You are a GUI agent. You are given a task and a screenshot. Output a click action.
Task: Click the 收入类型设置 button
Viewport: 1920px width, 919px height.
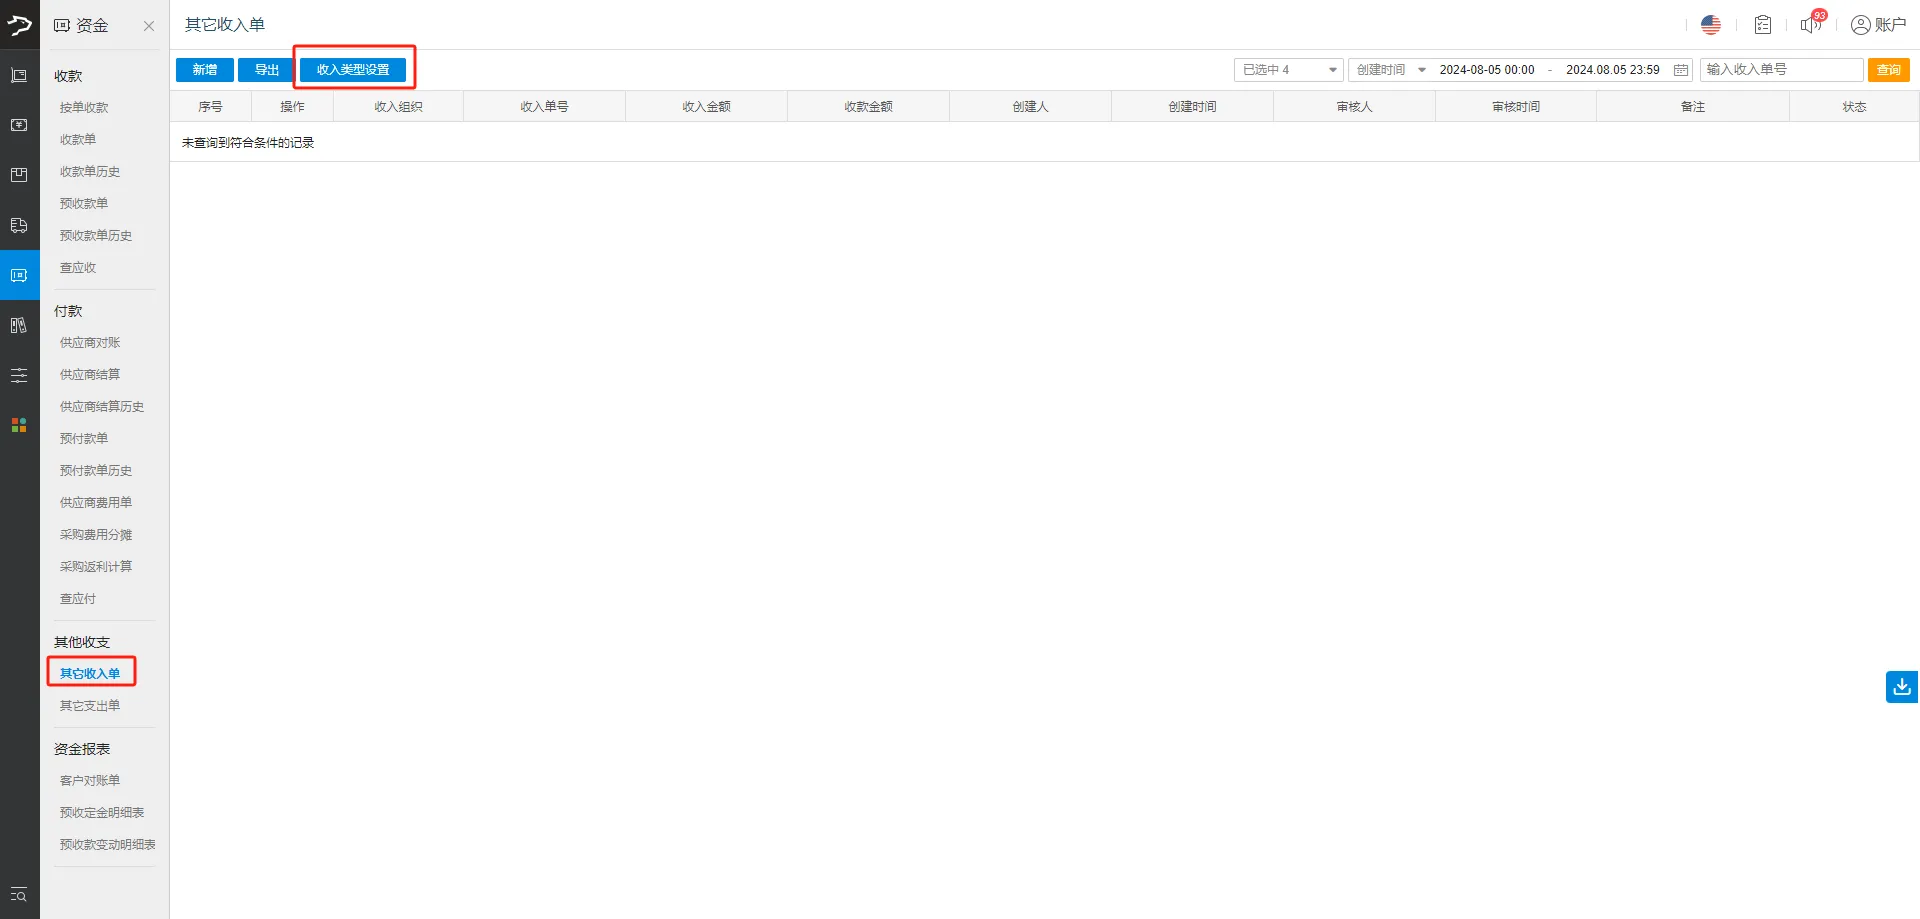pos(353,70)
